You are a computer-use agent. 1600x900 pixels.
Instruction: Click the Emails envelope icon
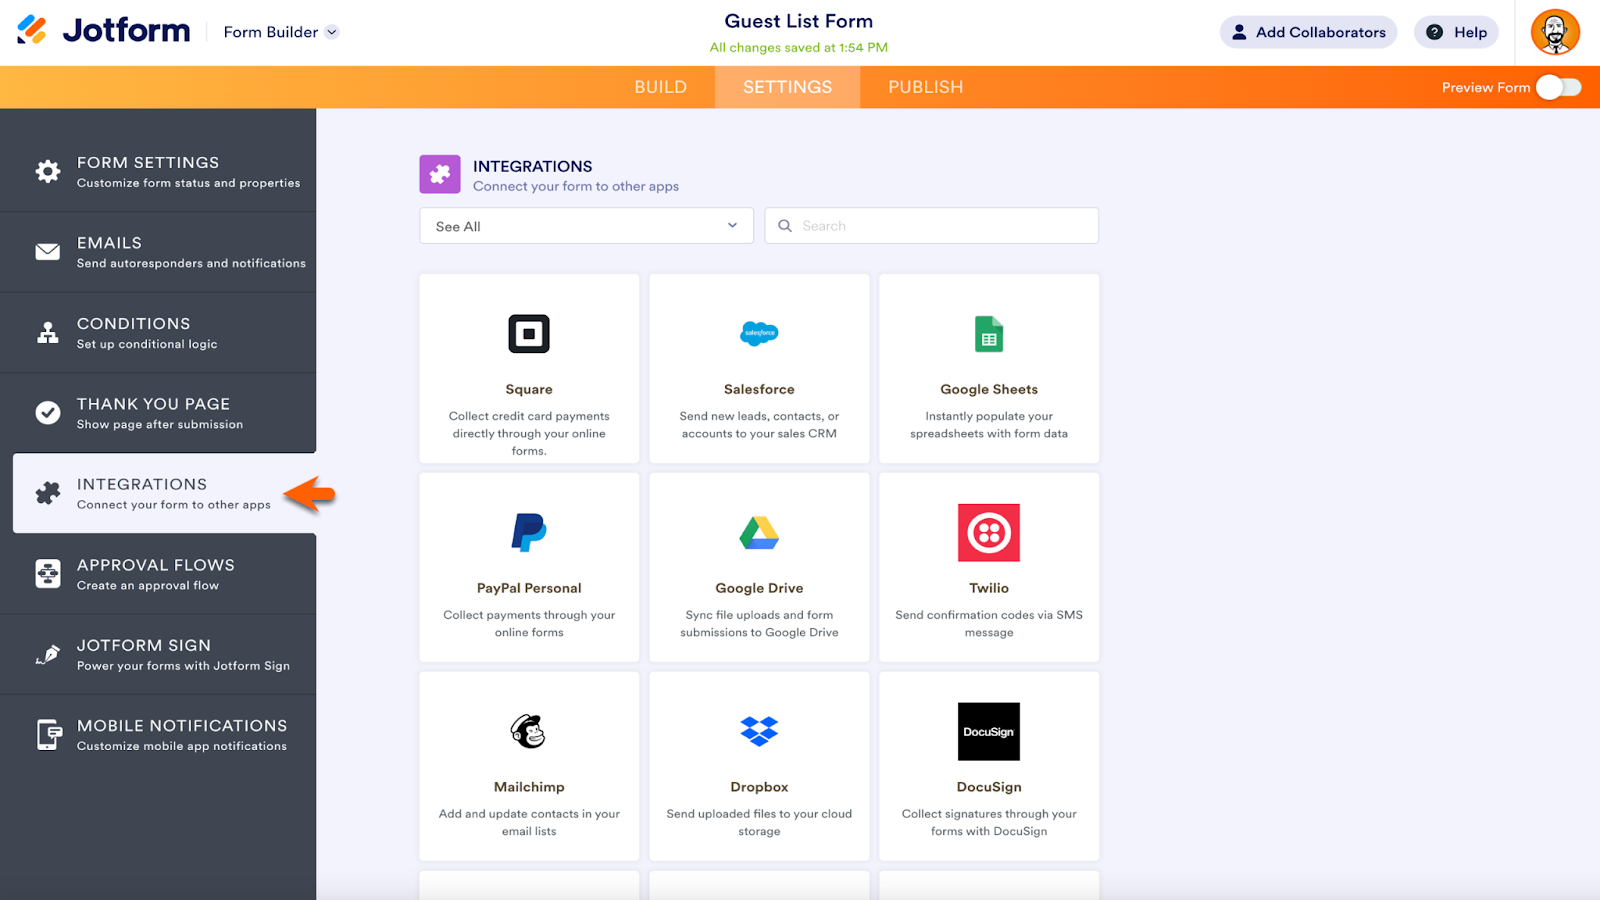click(48, 252)
